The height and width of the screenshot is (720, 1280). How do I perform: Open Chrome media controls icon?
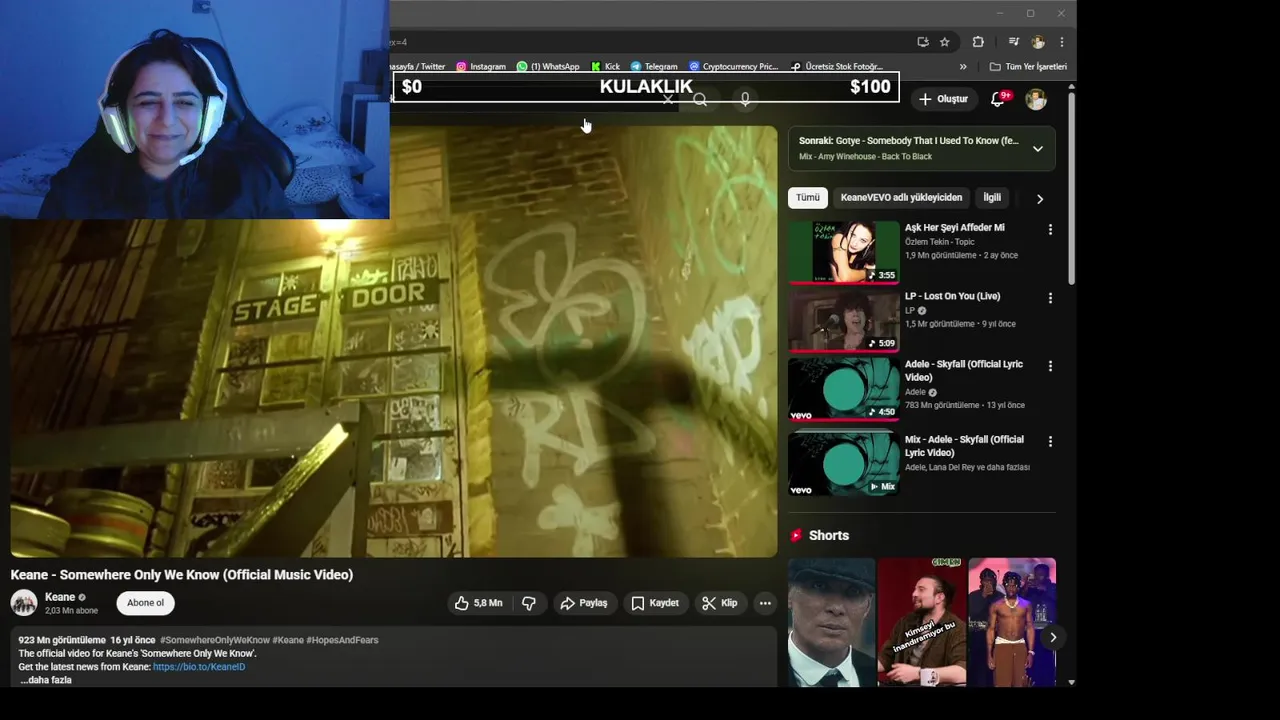click(x=1013, y=42)
